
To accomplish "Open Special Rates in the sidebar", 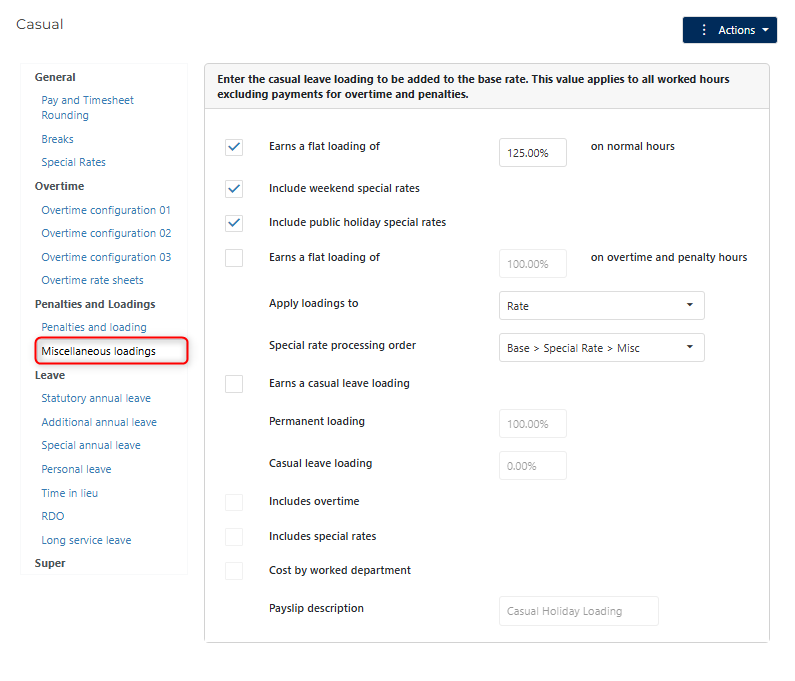I will pyautogui.click(x=73, y=162).
